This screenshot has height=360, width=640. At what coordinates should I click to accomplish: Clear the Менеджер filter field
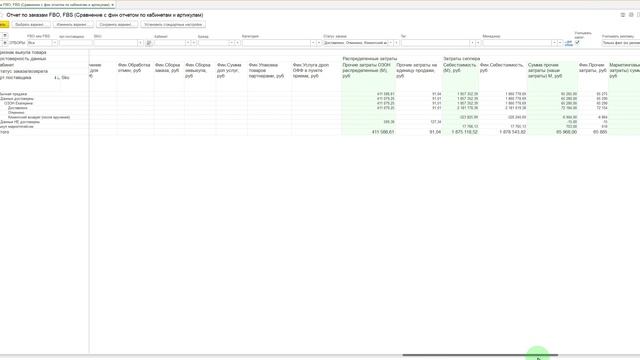(x=560, y=43)
